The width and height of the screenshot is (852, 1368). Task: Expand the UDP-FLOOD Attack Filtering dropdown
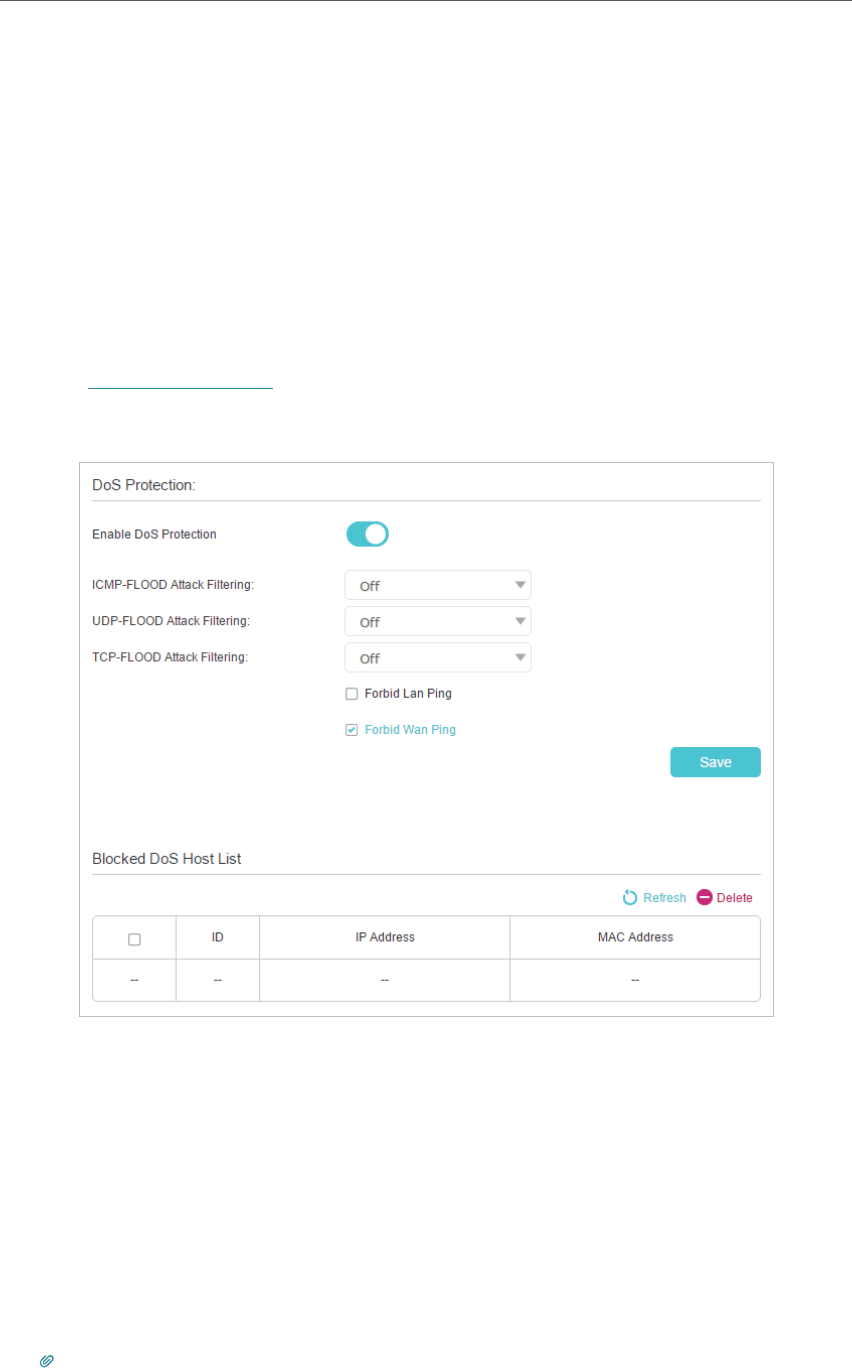pyautogui.click(x=437, y=621)
